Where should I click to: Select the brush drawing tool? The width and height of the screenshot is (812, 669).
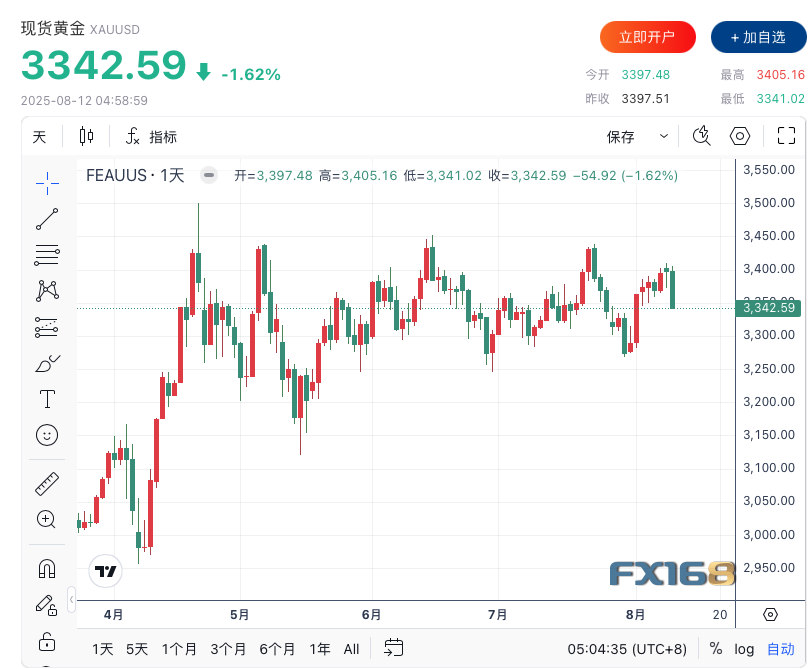tap(47, 363)
